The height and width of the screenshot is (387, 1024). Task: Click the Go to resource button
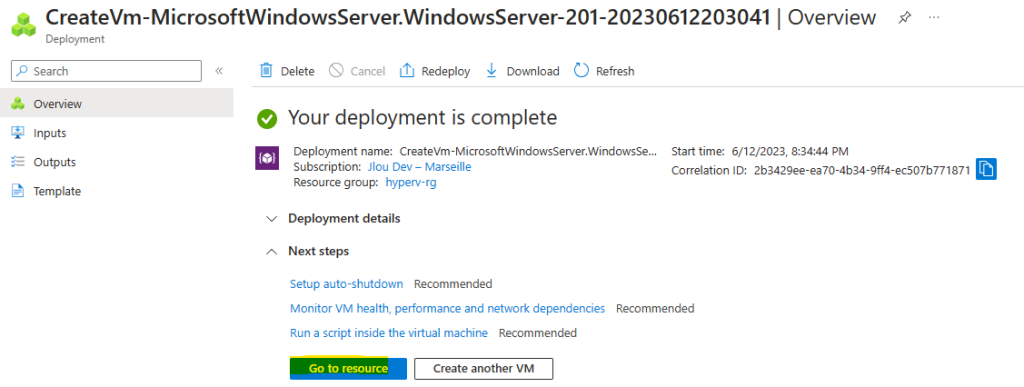point(348,368)
